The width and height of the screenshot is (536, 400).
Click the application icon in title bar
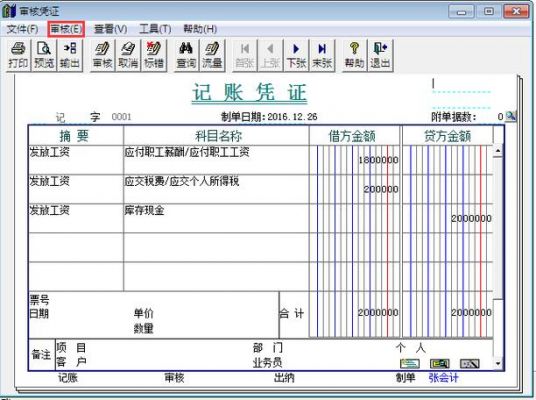(x=9, y=11)
